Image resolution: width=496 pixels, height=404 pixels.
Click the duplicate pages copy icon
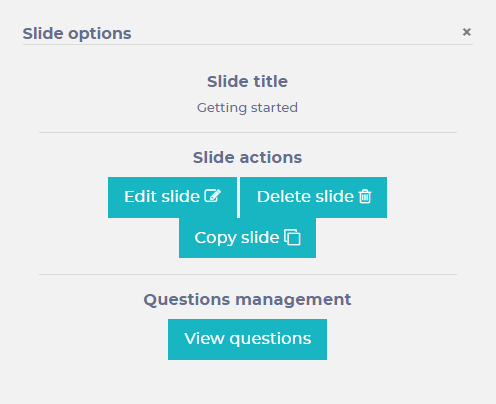pyautogui.click(x=292, y=237)
